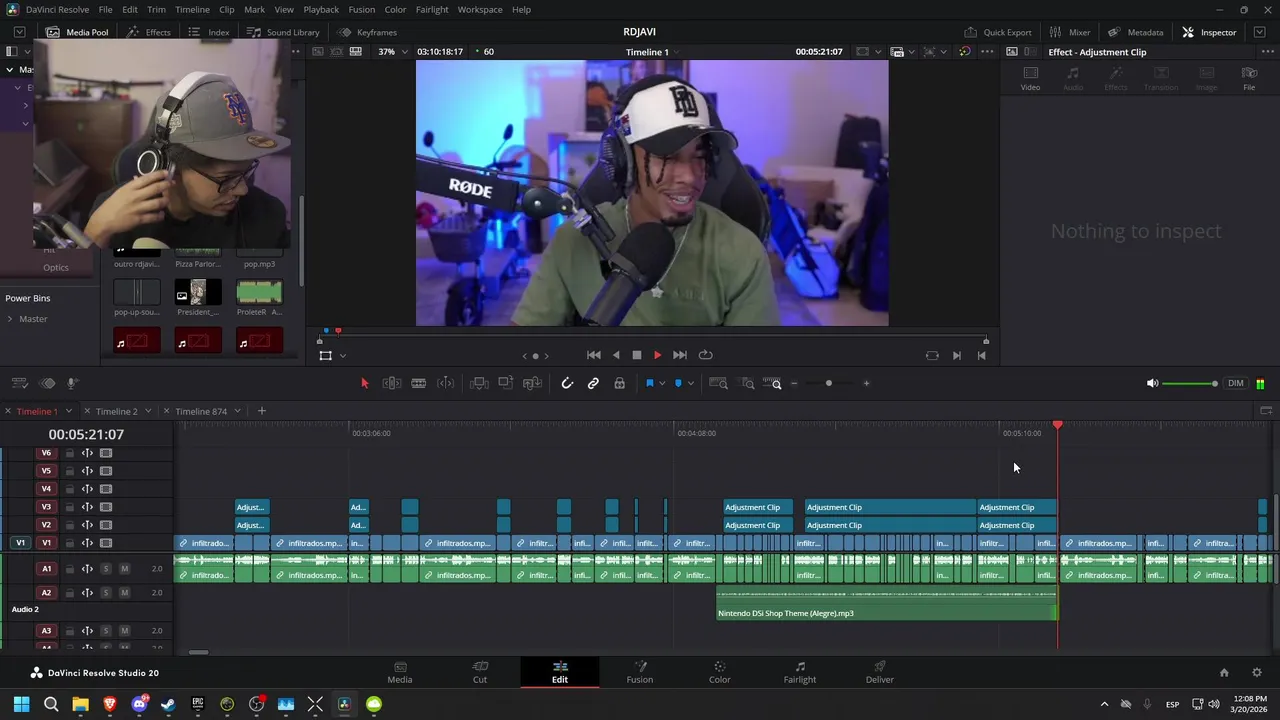Click the timeline zoom-in plus button
The height and width of the screenshot is (720, 1280).
click(866, 383)
